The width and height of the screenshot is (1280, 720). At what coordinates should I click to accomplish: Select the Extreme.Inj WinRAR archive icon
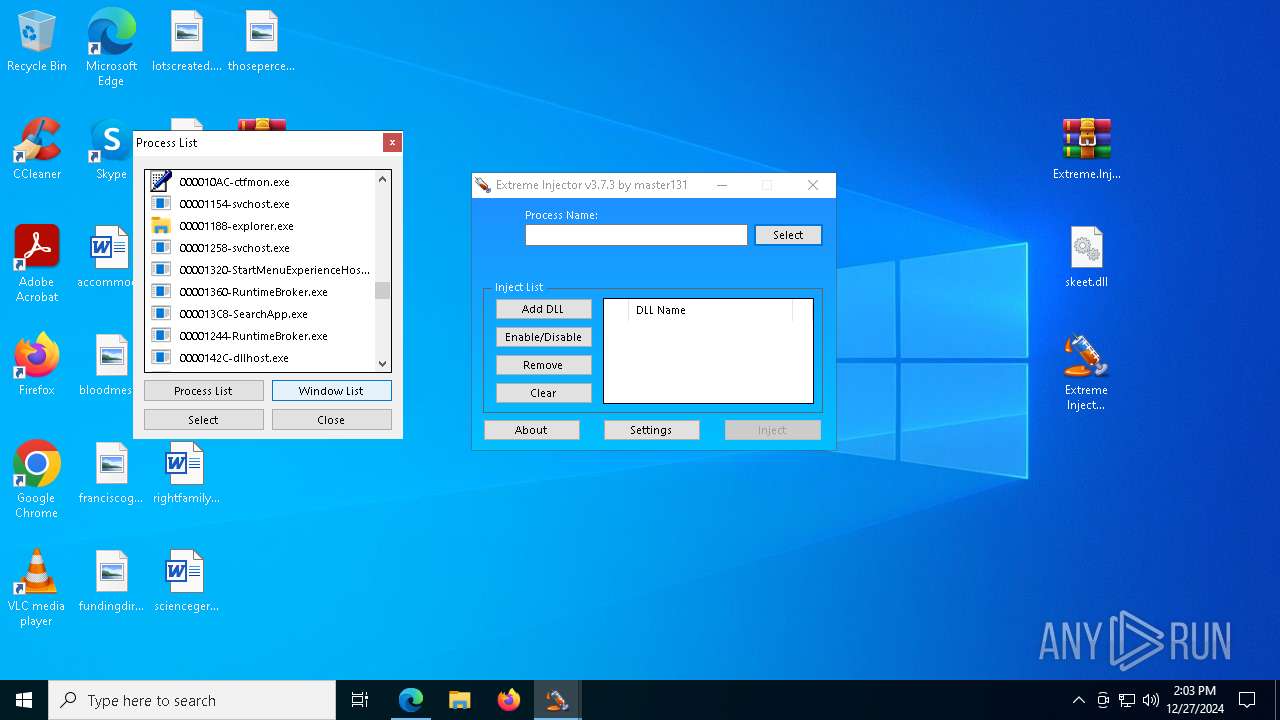pyautogui.click(x=1087, y=150)
